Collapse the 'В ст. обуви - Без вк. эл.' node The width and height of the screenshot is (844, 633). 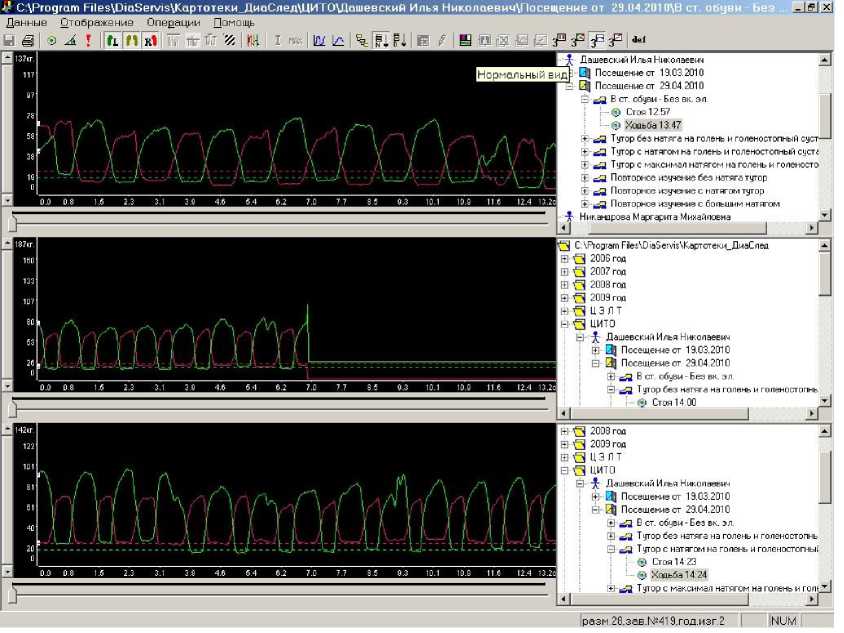coord(585,100)
